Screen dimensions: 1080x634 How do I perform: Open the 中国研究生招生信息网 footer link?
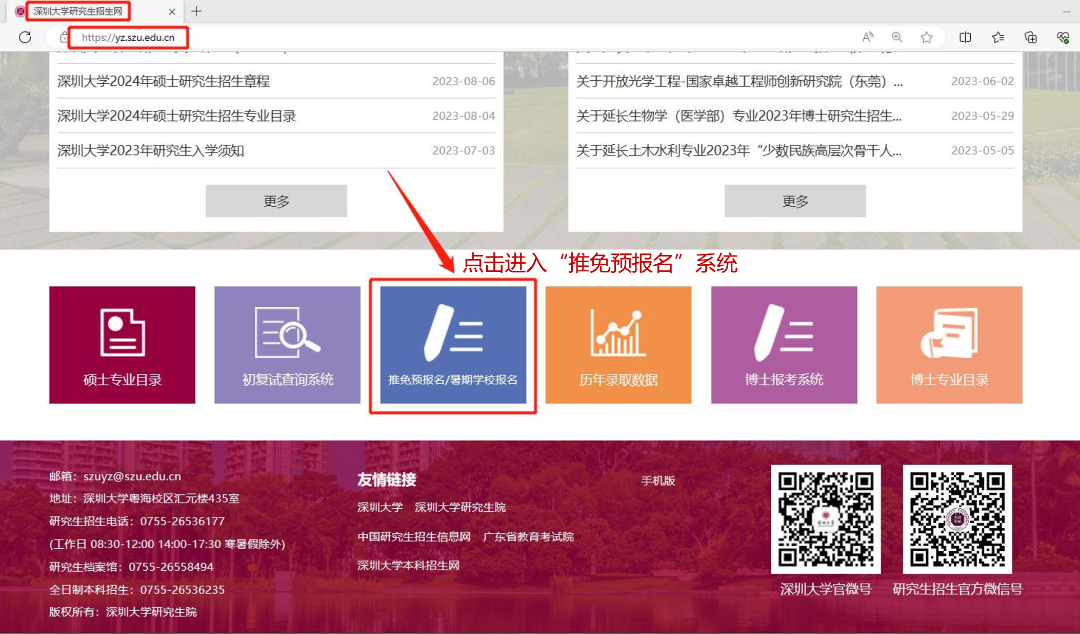tap(414, 537)
